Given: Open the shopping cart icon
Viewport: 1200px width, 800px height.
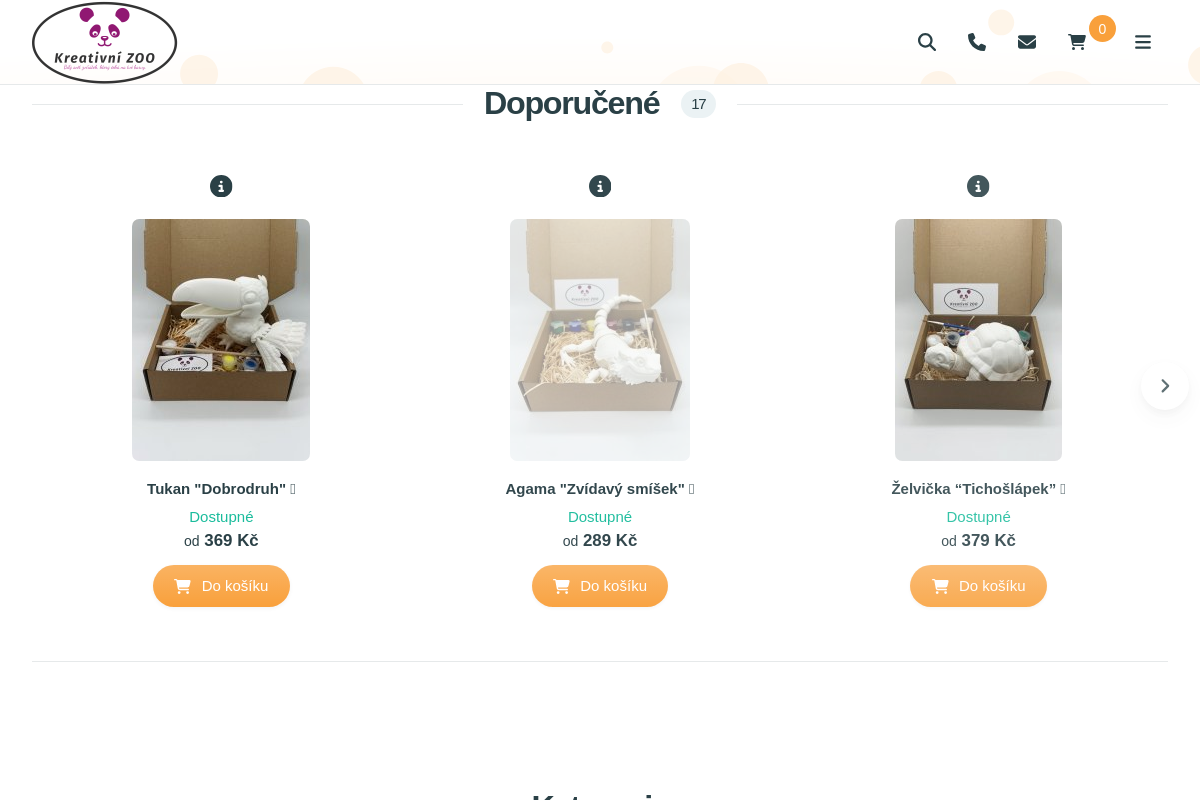Looking at the screenshot, I should tap(1077, 42).
